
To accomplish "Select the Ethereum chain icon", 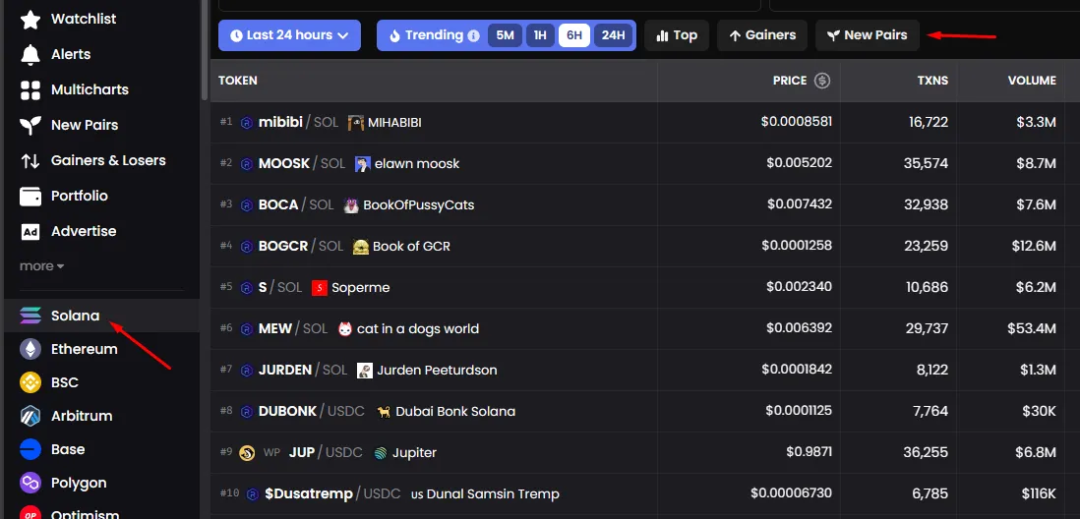I will (30, 349).
